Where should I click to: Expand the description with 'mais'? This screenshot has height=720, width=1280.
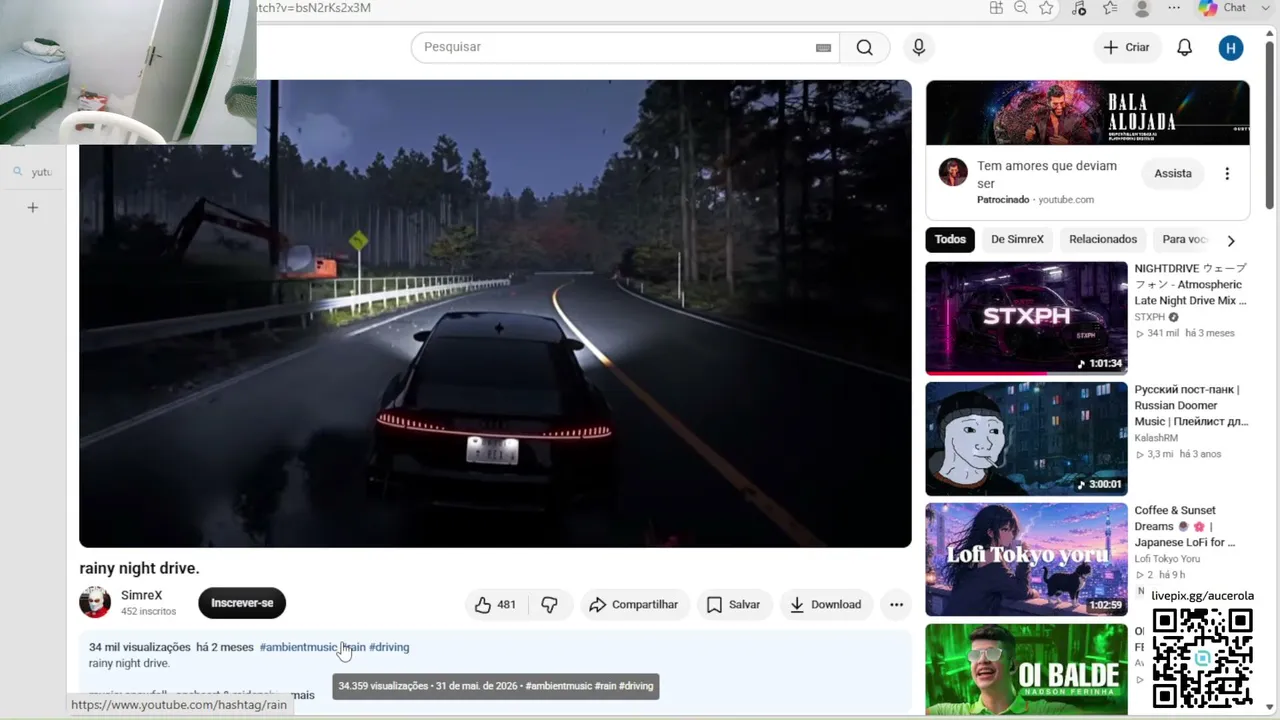pos(302,695)
